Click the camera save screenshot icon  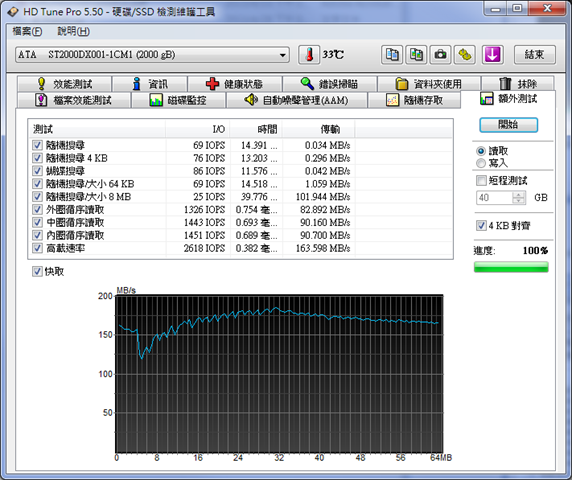click(440, 55)
